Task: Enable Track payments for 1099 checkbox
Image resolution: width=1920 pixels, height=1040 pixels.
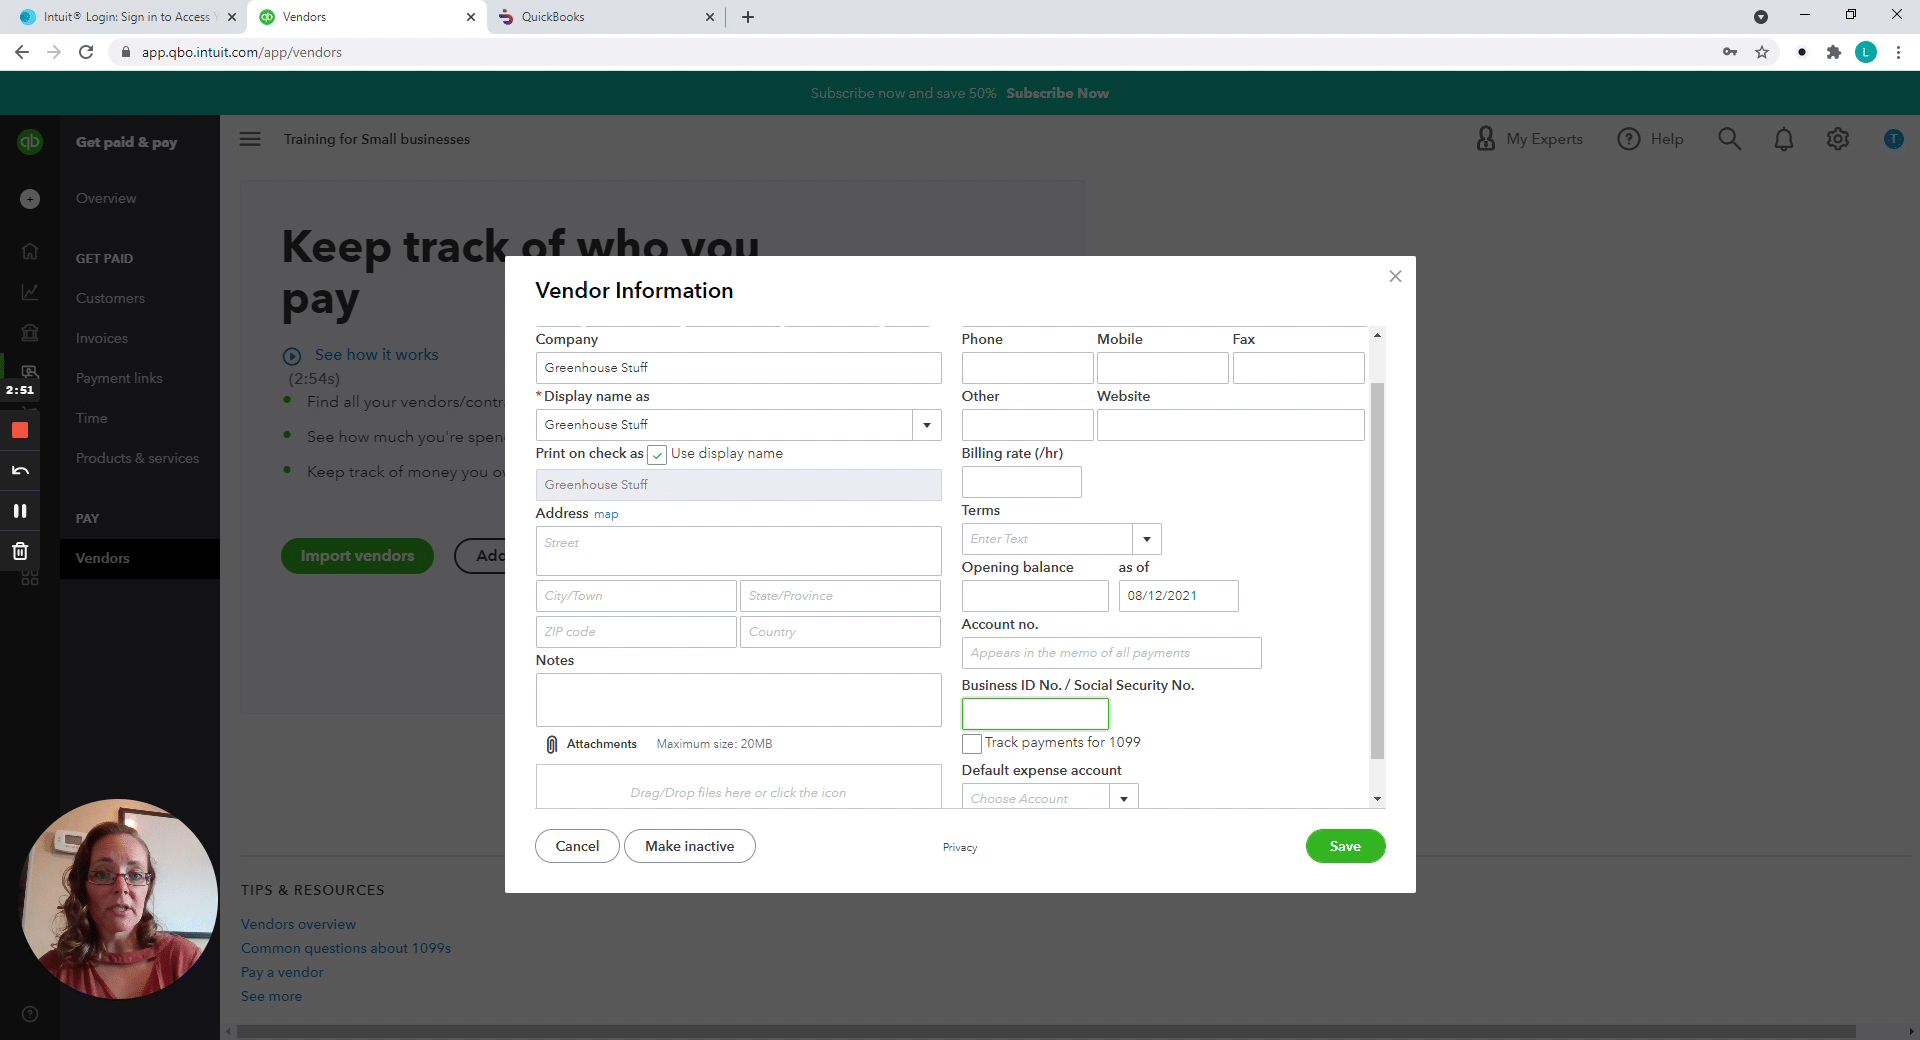Action: coord(971,744)
